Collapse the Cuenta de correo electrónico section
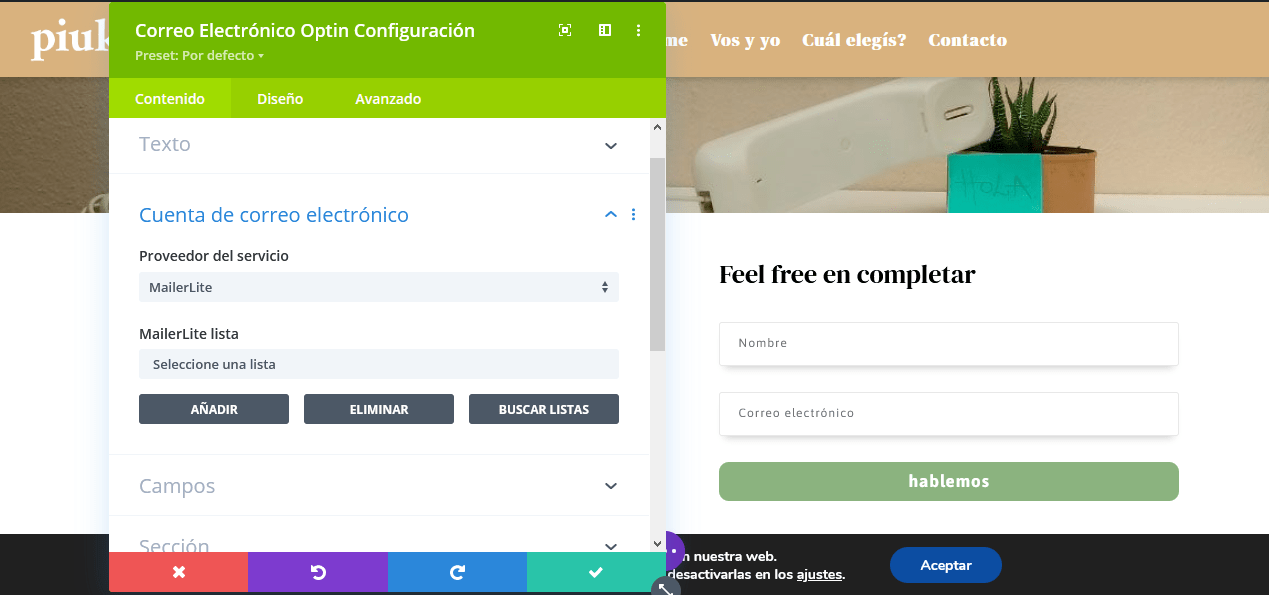Screen dimensions: 1269x595 click(x=611, y=215)
